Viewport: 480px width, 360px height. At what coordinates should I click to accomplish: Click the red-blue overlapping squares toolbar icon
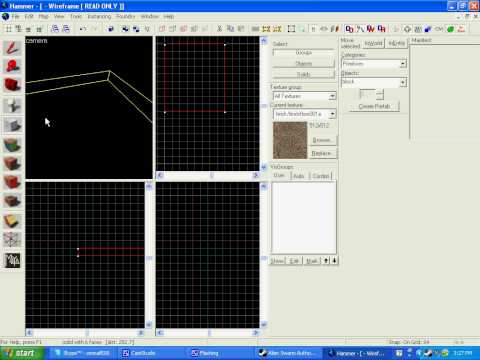pyautogui.click(x=349, y=29)
